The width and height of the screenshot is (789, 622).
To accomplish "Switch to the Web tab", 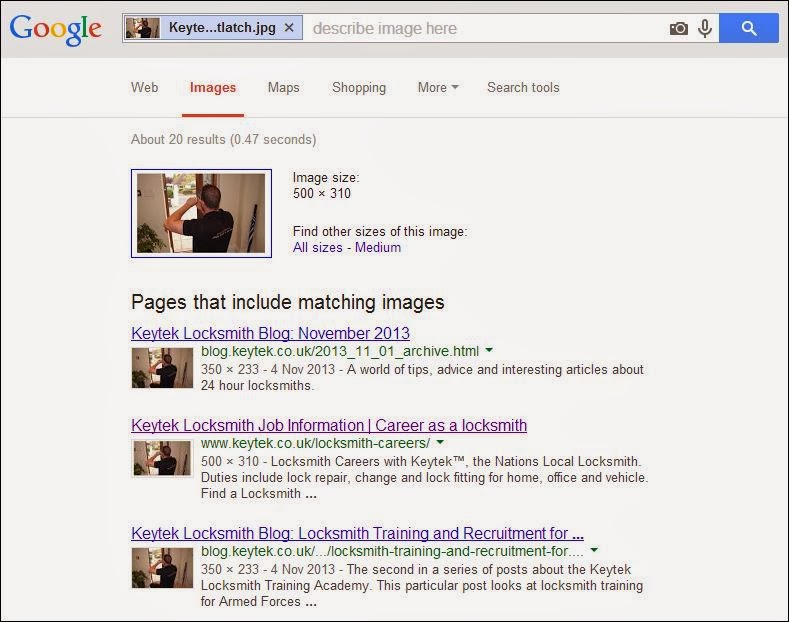I will click(144, 88).
